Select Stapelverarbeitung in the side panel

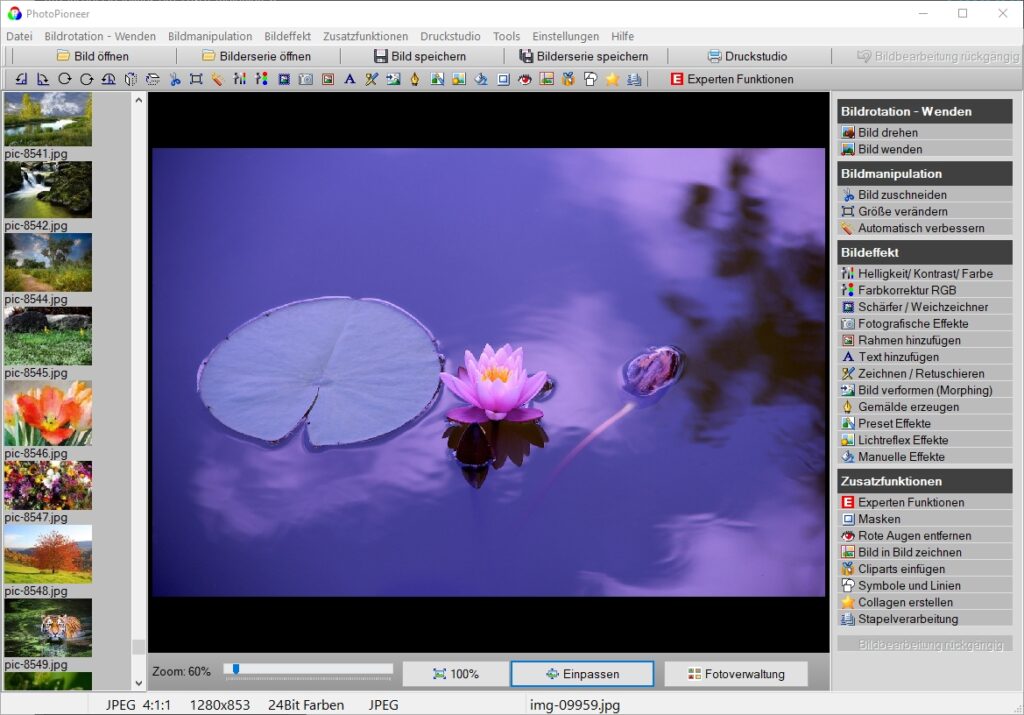[907, 619]
